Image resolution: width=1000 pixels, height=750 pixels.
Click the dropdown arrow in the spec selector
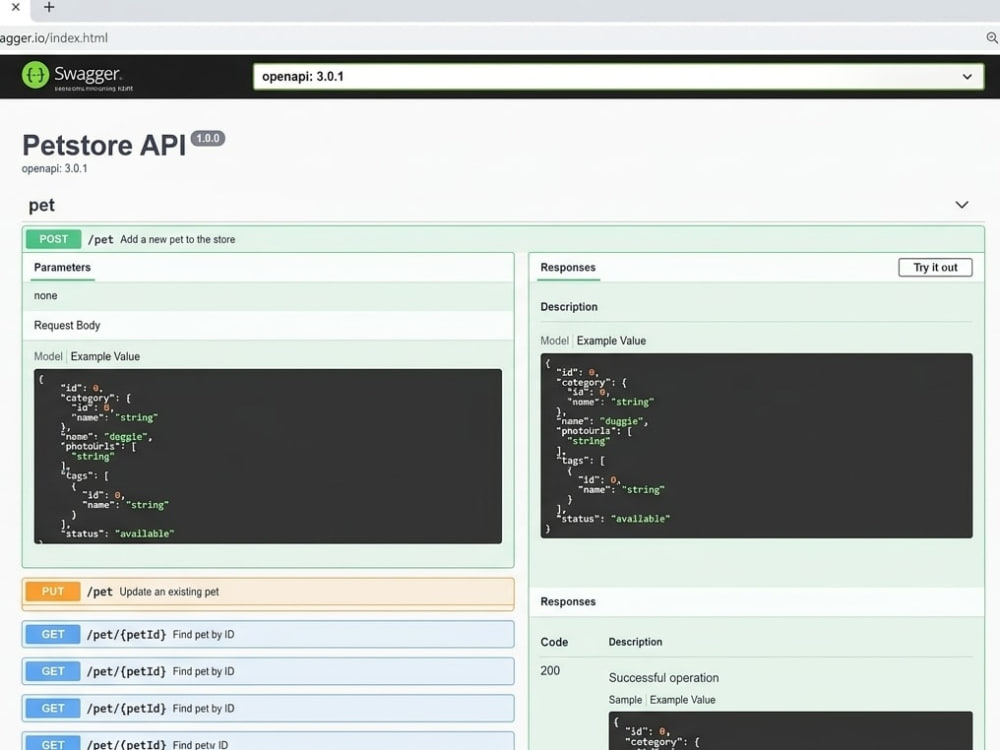pos(967,77)
